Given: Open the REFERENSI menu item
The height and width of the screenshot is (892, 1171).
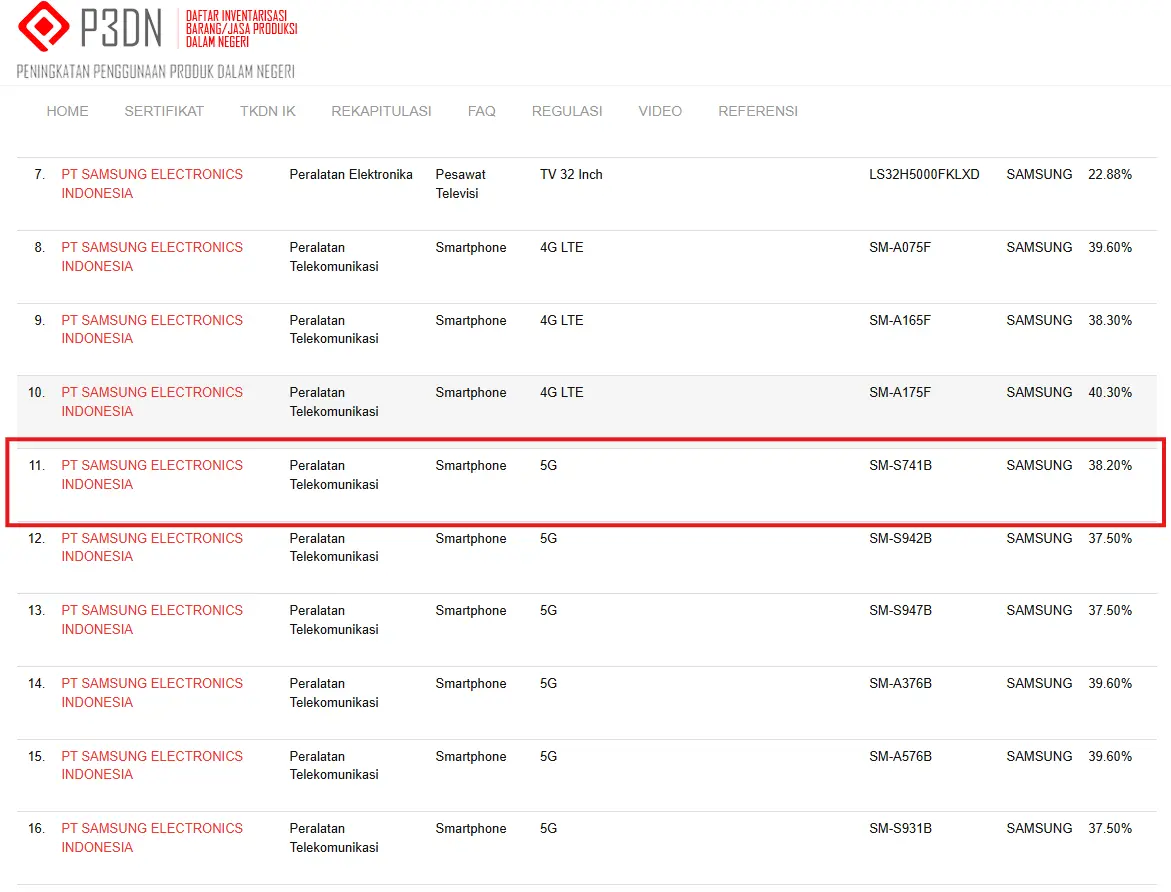Looking at the screenshot, I should point(757,111).
